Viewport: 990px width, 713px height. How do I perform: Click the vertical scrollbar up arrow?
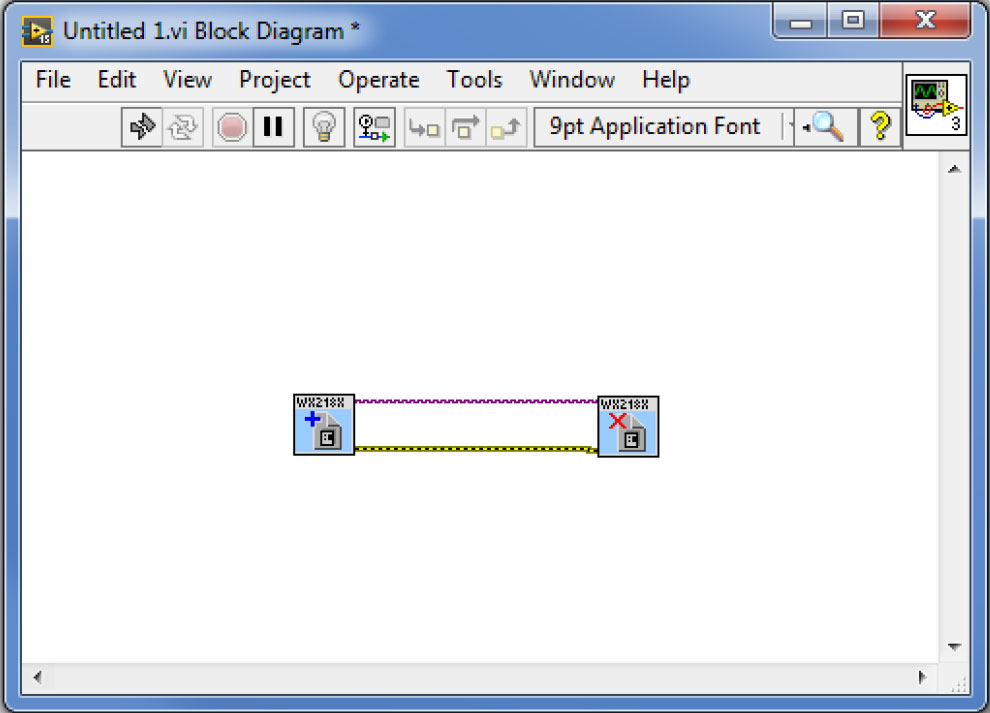click(x=953, y=169)
